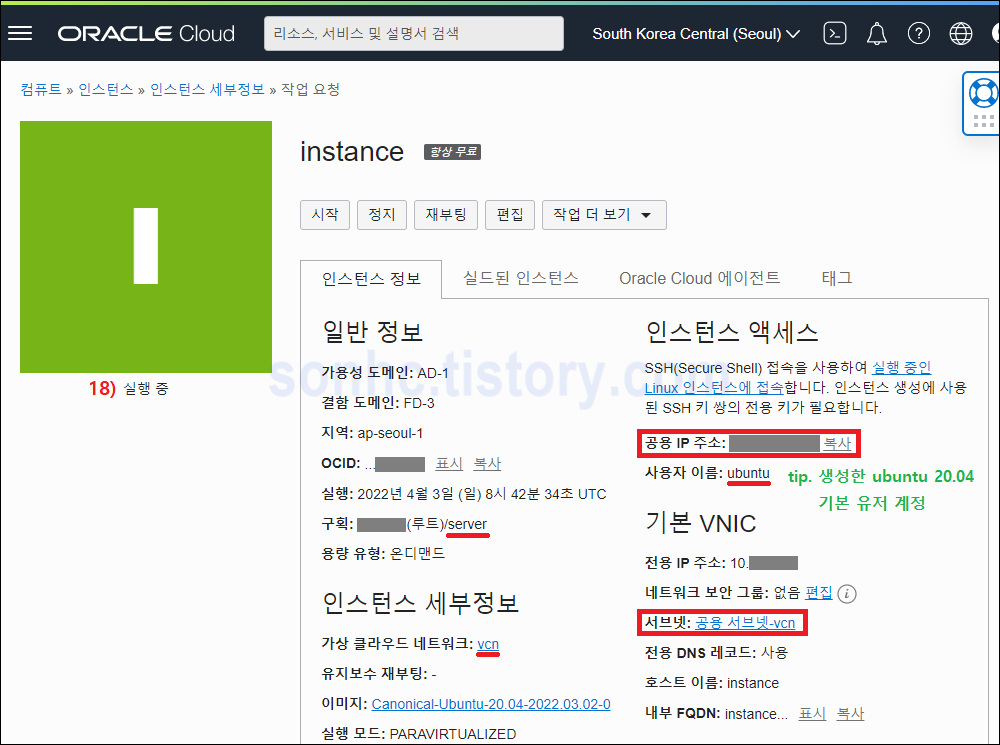Open the 공용 서브넷-vcn subnet link
The width and height of the screenshot is (1000, 745).
tap(745, 623)
